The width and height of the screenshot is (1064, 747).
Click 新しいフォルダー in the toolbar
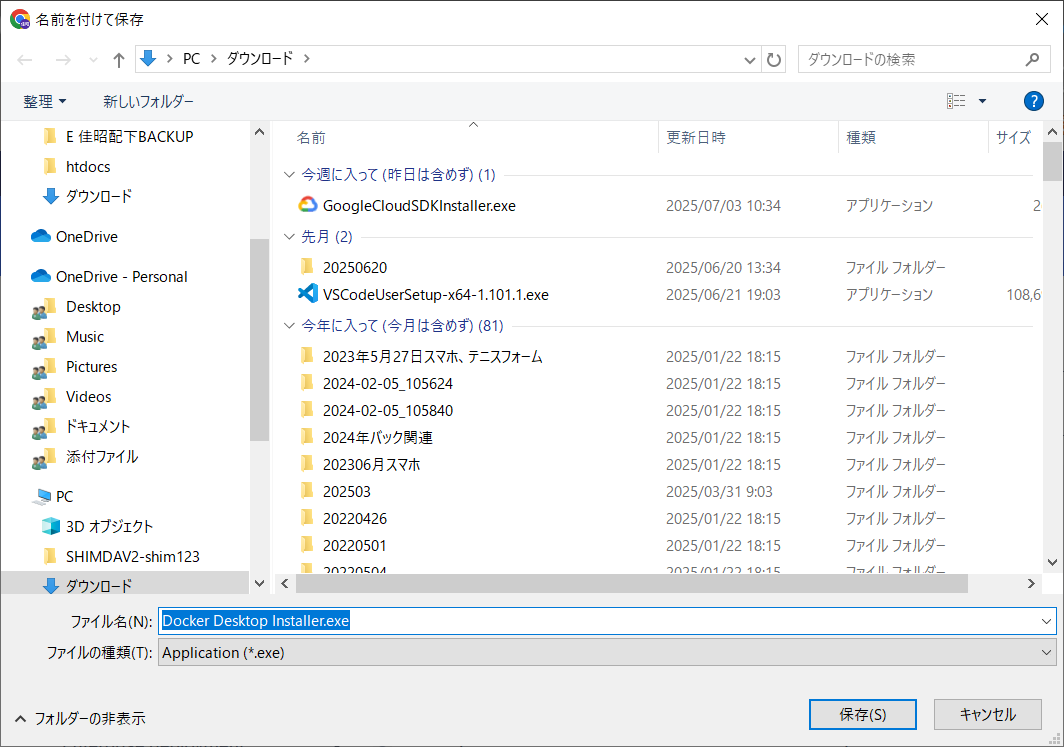coord(148,102)
